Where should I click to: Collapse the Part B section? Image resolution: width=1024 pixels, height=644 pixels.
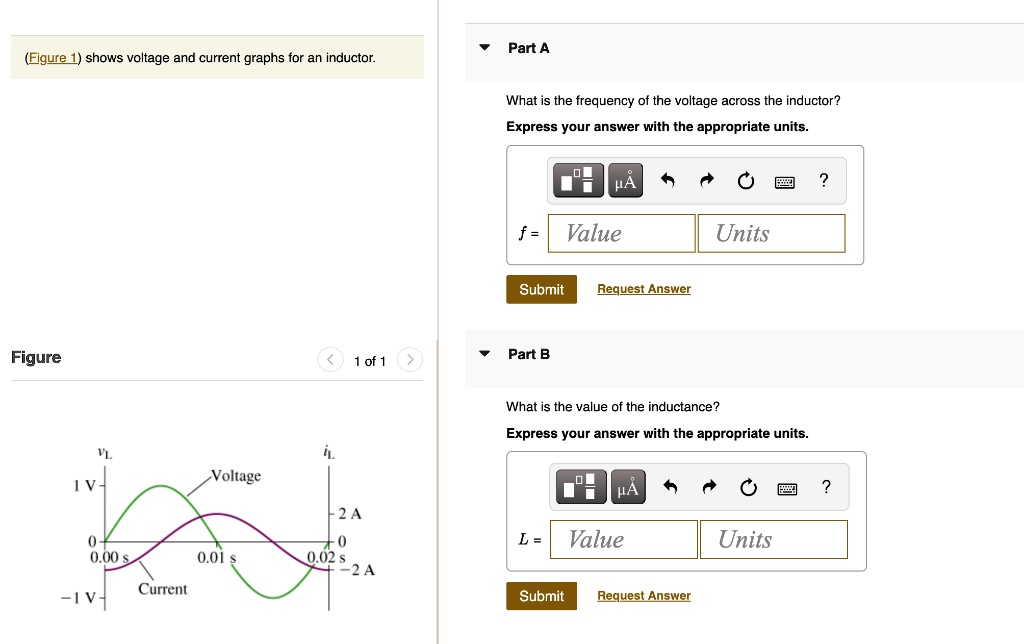483,353
